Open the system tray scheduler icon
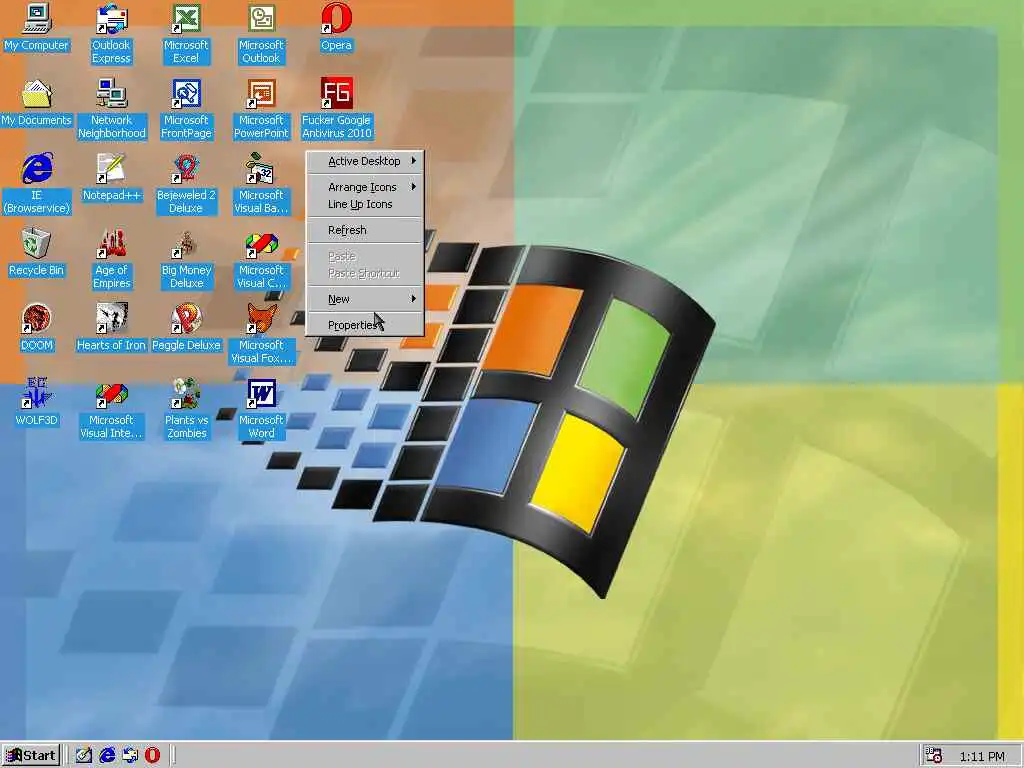The image size is (1024, 768). coord(934,756)
